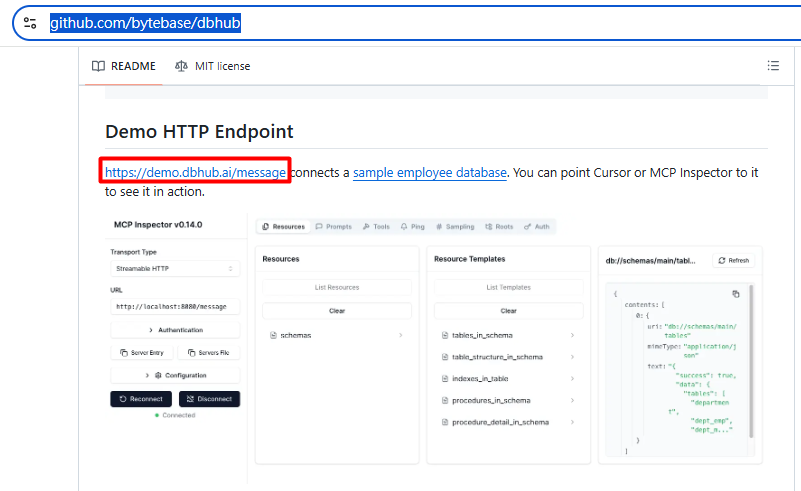Select Prompts tab in MCP Inspector
Viewport: 801px width, 491px height.
click(334, 226)
